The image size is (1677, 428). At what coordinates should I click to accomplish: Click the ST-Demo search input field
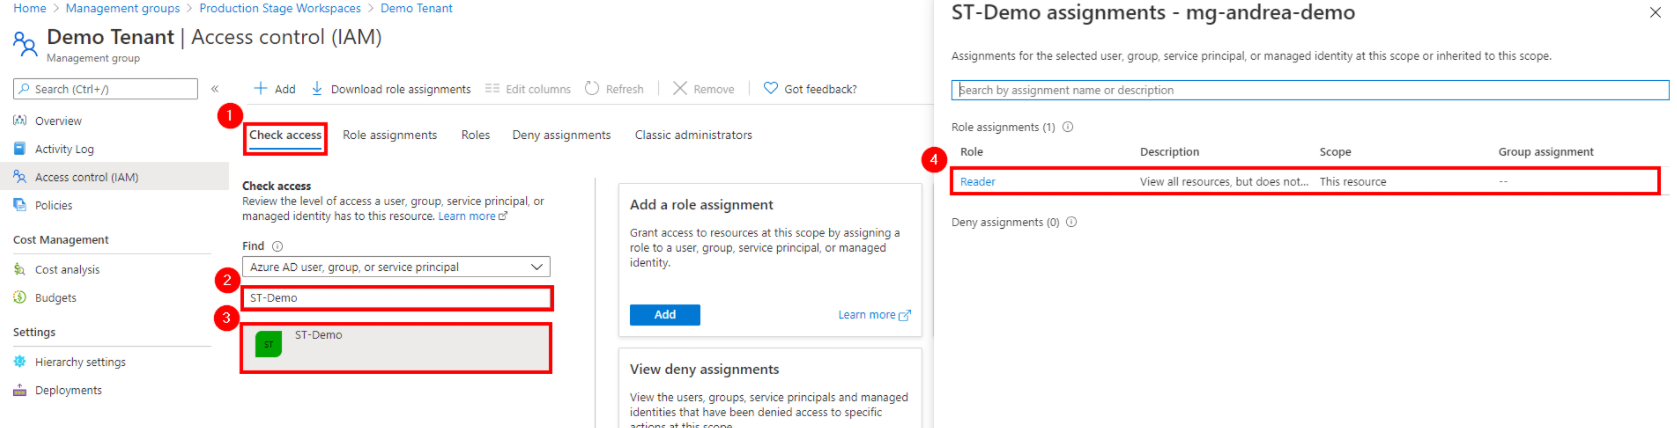(x=396, y=298)
